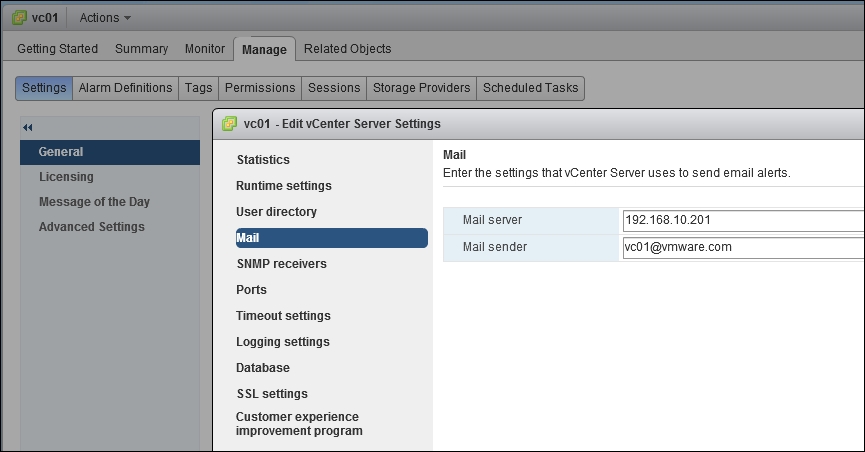Open Related Objects tab
The width and height of the screenshot is (865, 452).
click(x=348, y=49)
